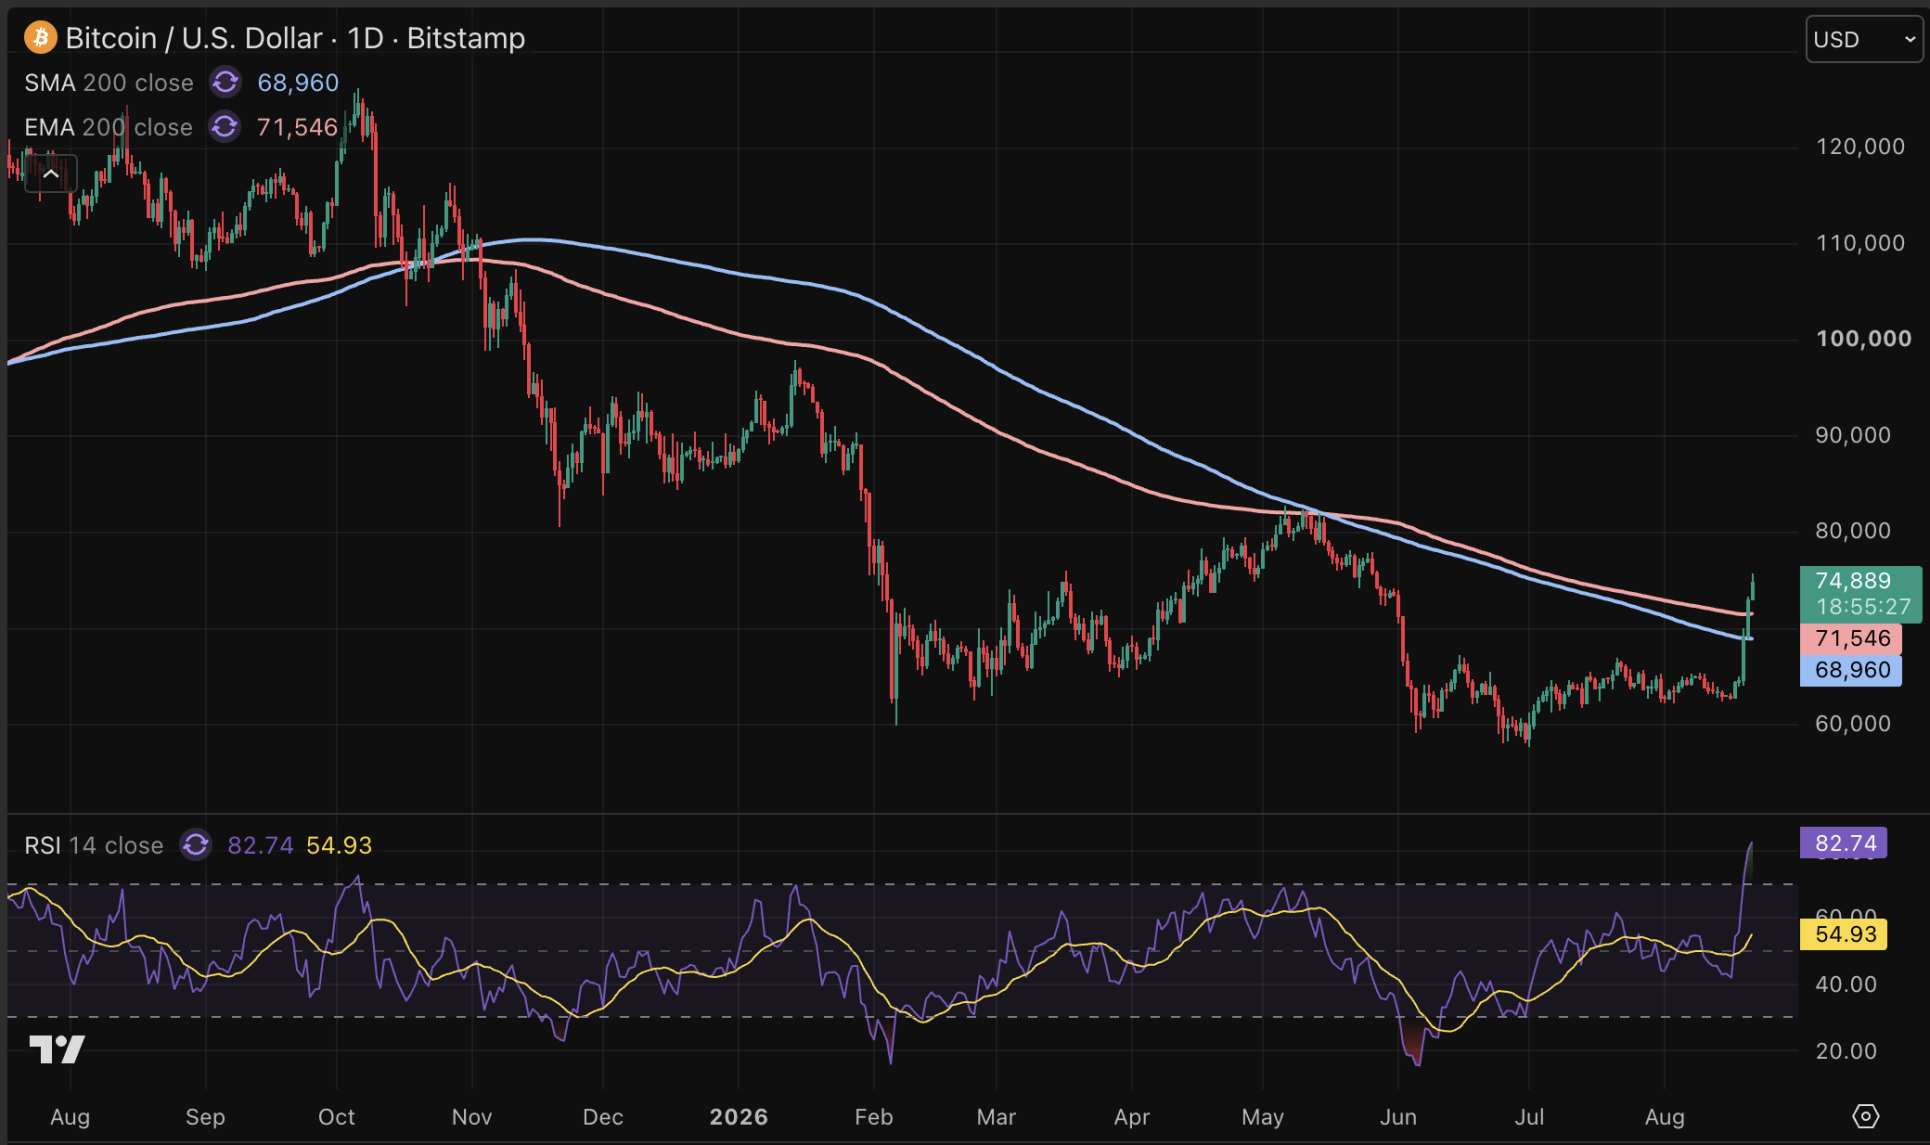Image resolution: width=1930 pixels, height=1145 pixels.
Task: Select the RSI 14 close indicator legend
Action: pyautogui.click(x=94, y=845)
